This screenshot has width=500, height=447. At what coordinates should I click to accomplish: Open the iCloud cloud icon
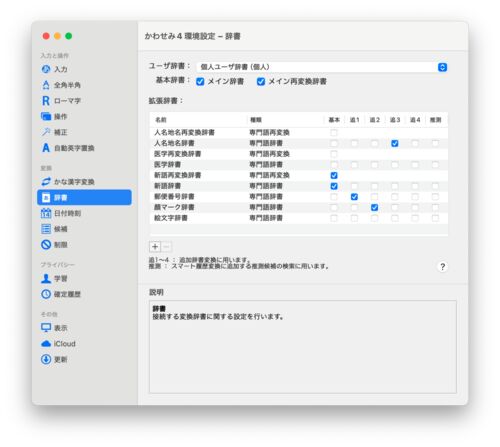coord(46,344)
